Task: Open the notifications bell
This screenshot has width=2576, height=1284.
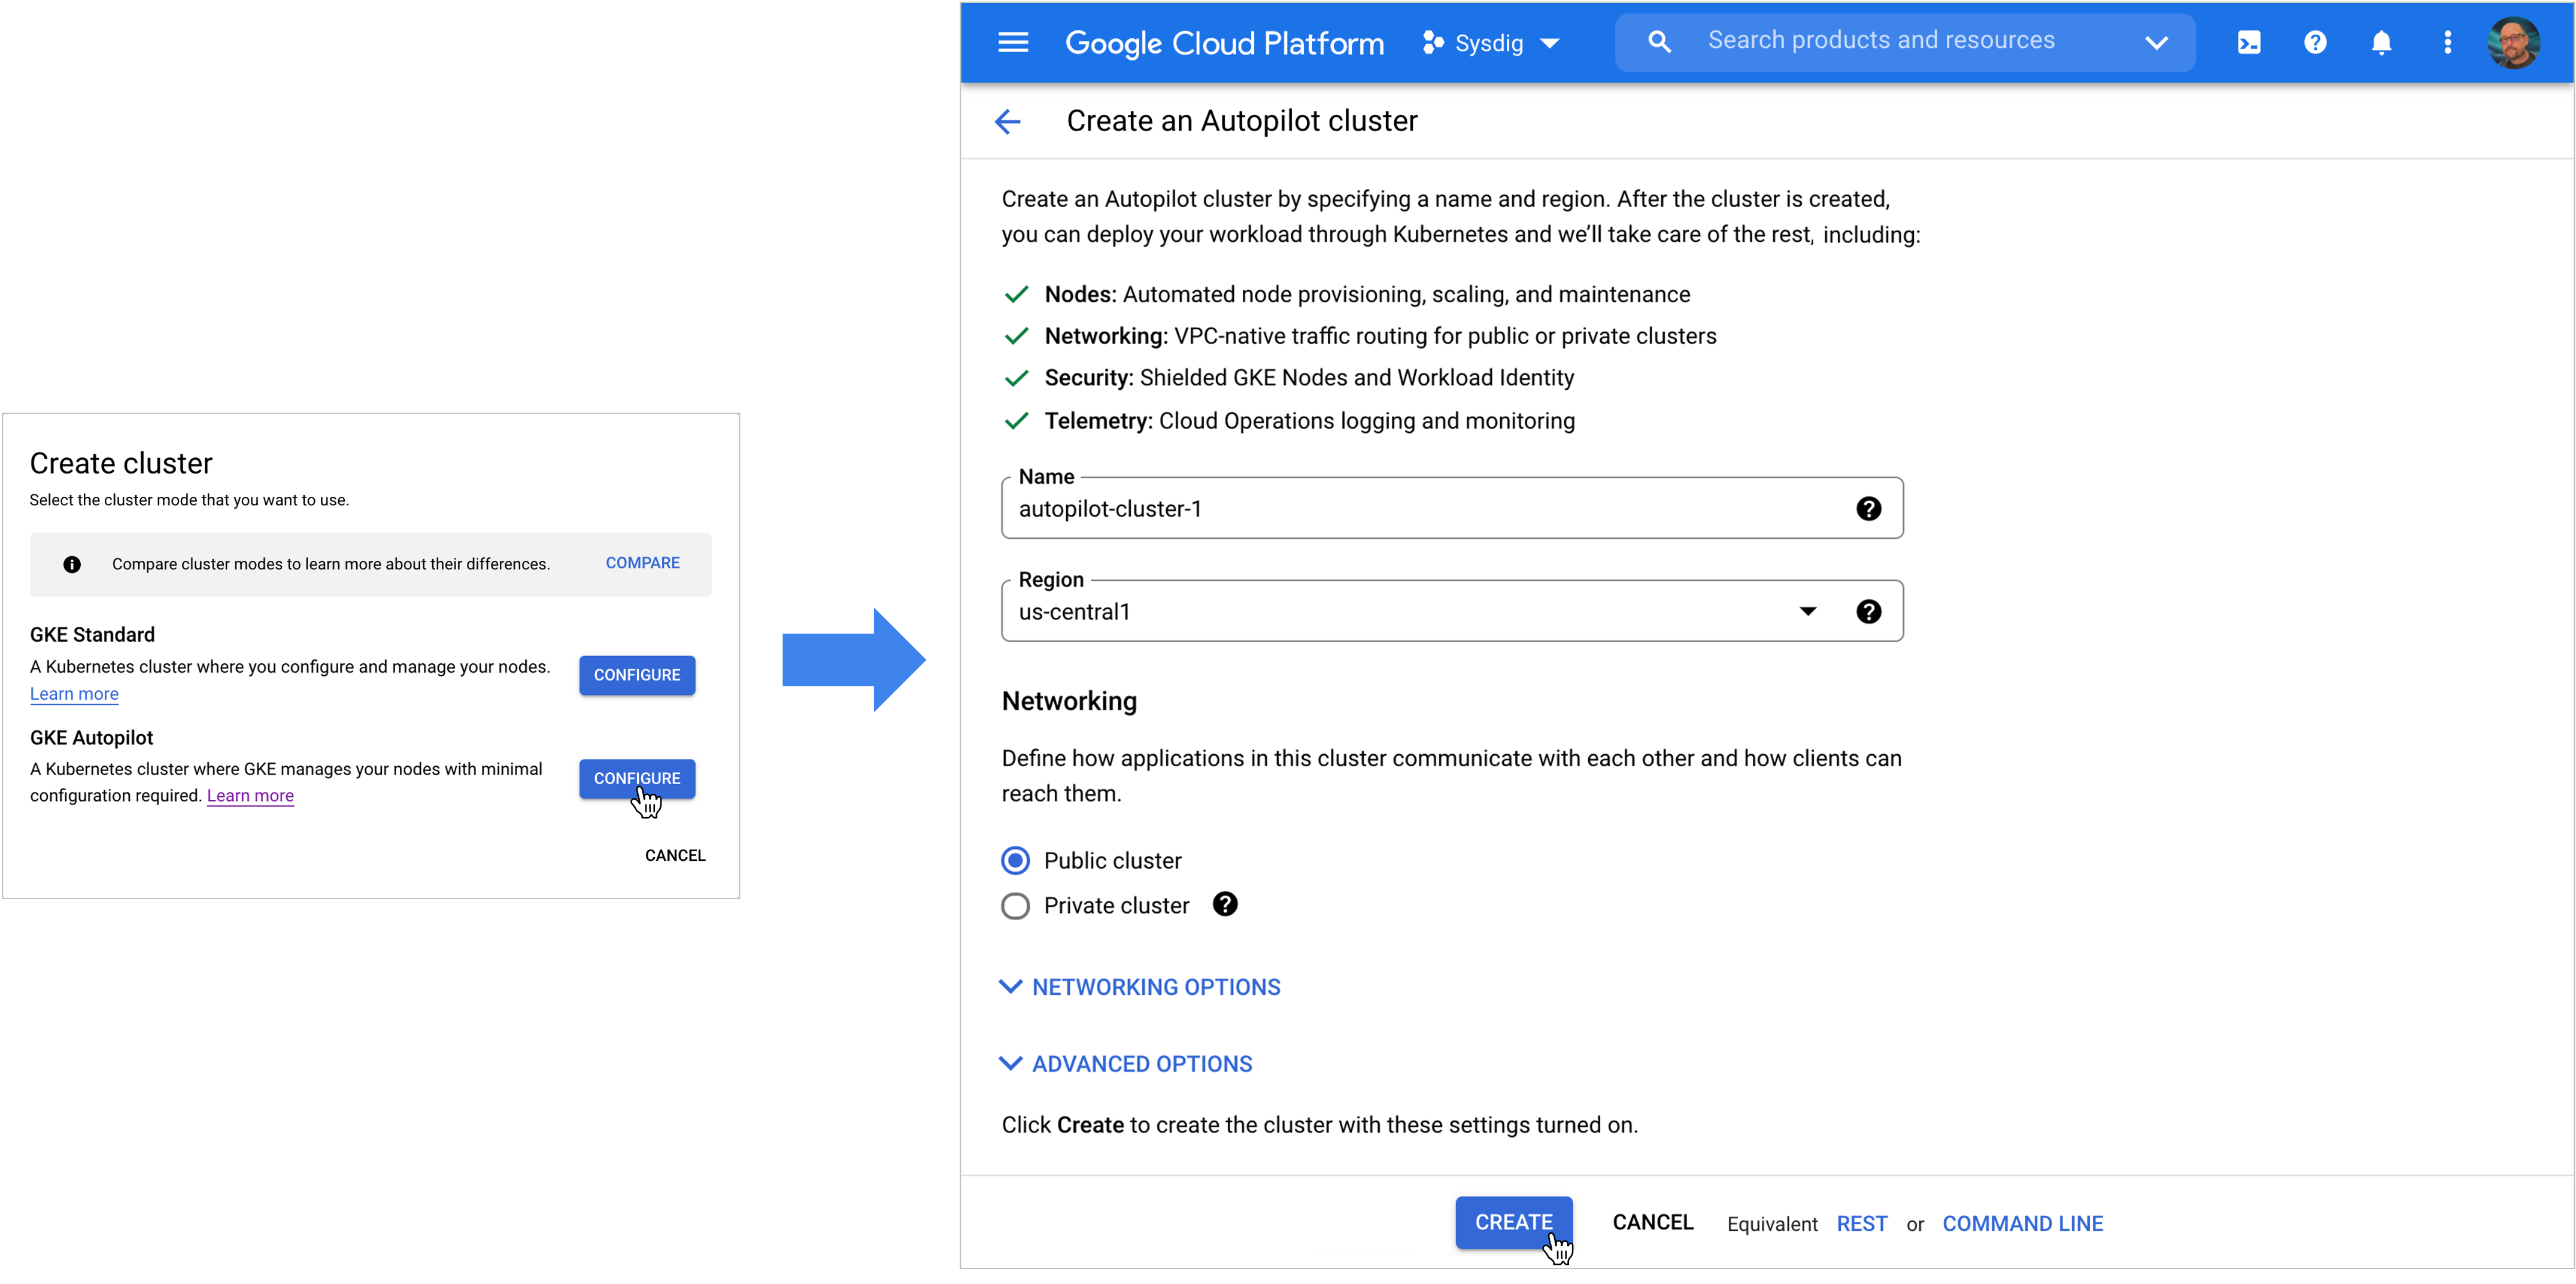Action: pos(2381,42)
